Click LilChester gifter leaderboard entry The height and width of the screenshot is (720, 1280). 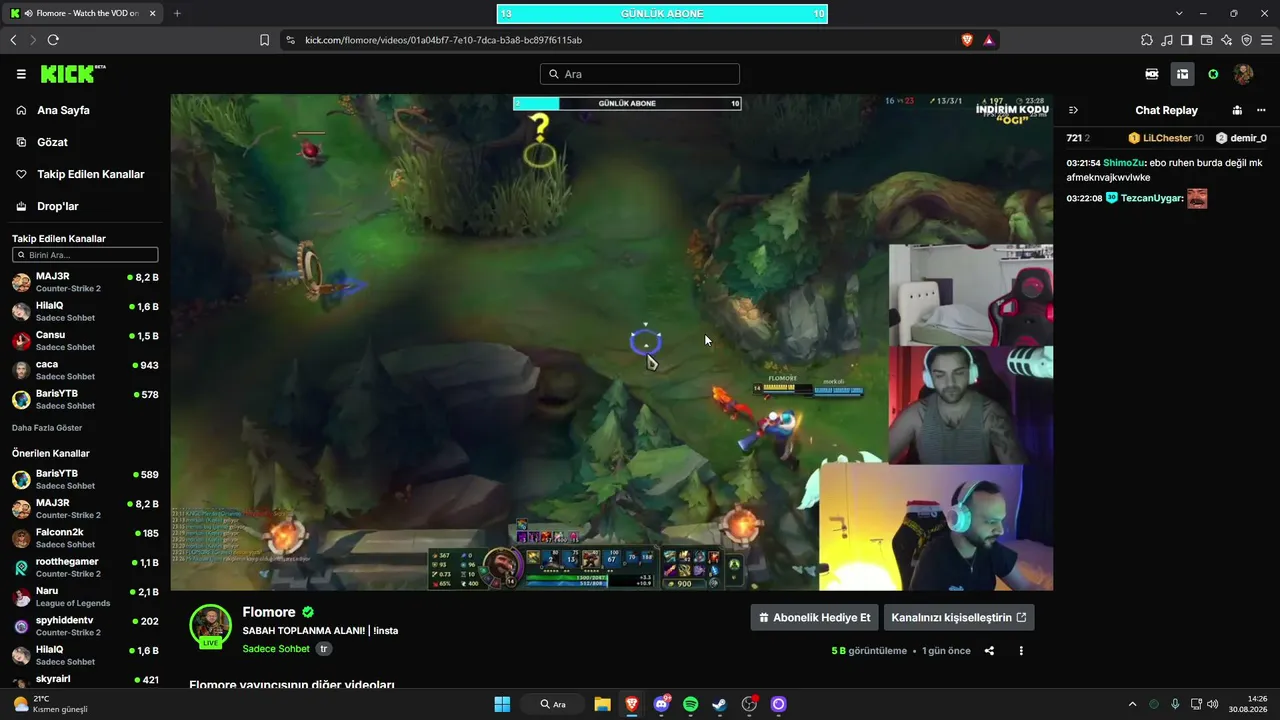coord(1166,138)
